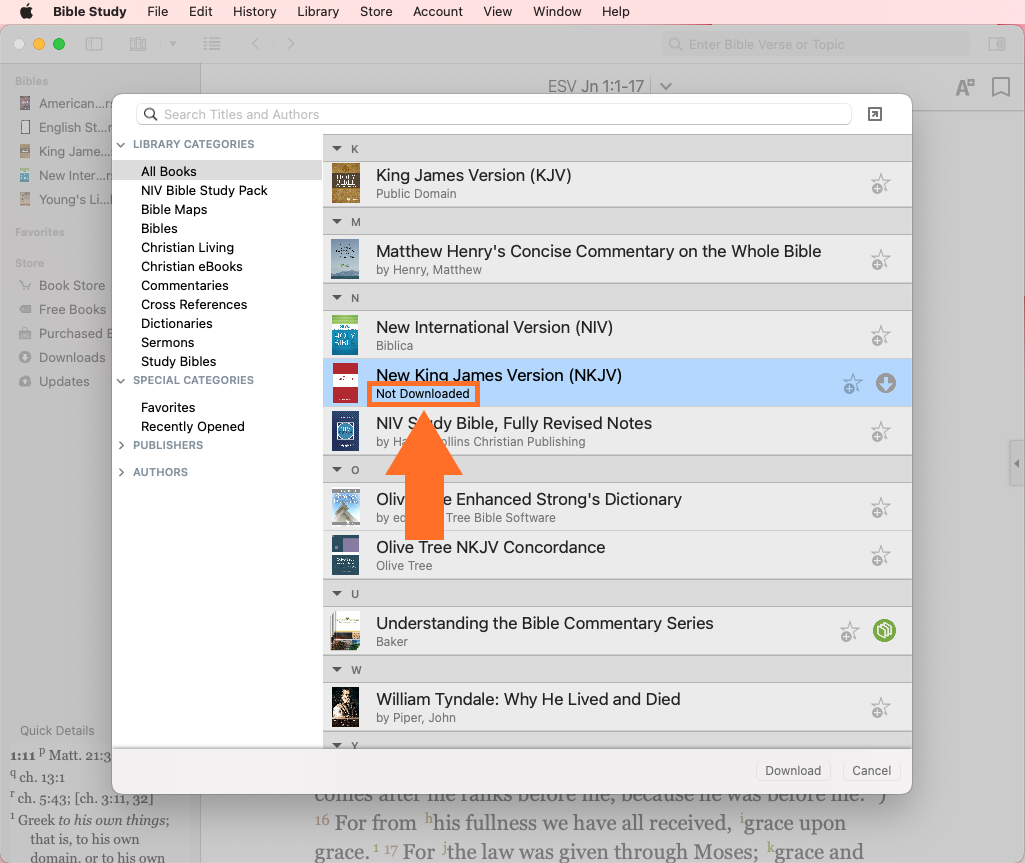Click the Download button
Image resolution: width=1025 pixels, height=863 pixels.
793,770
